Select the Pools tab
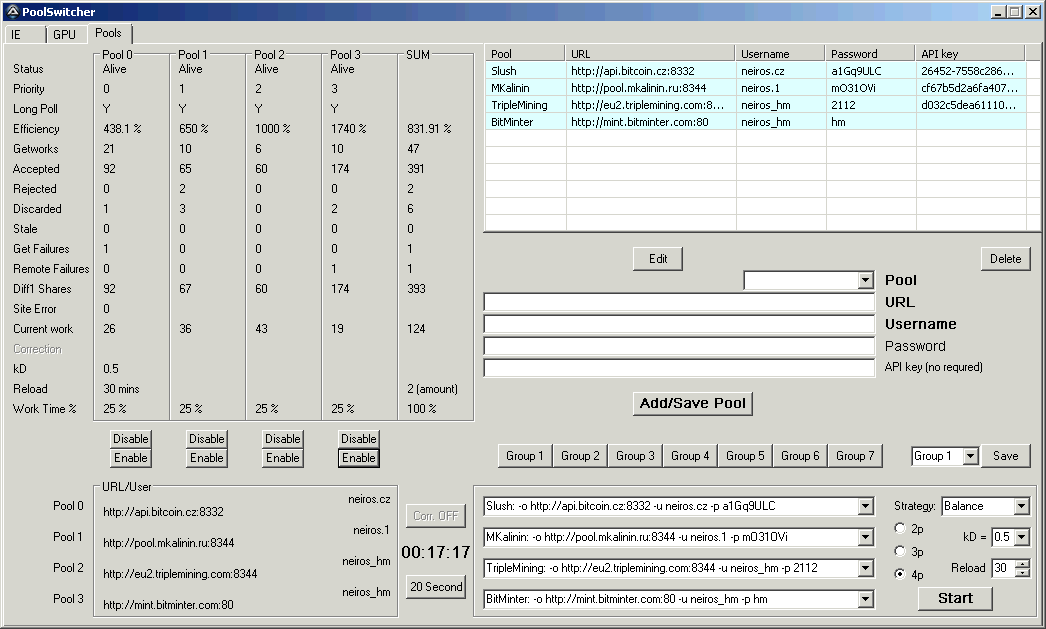The width and height of the screenshot is (1046, 629). pyautogui.click(x=109, y=33)
